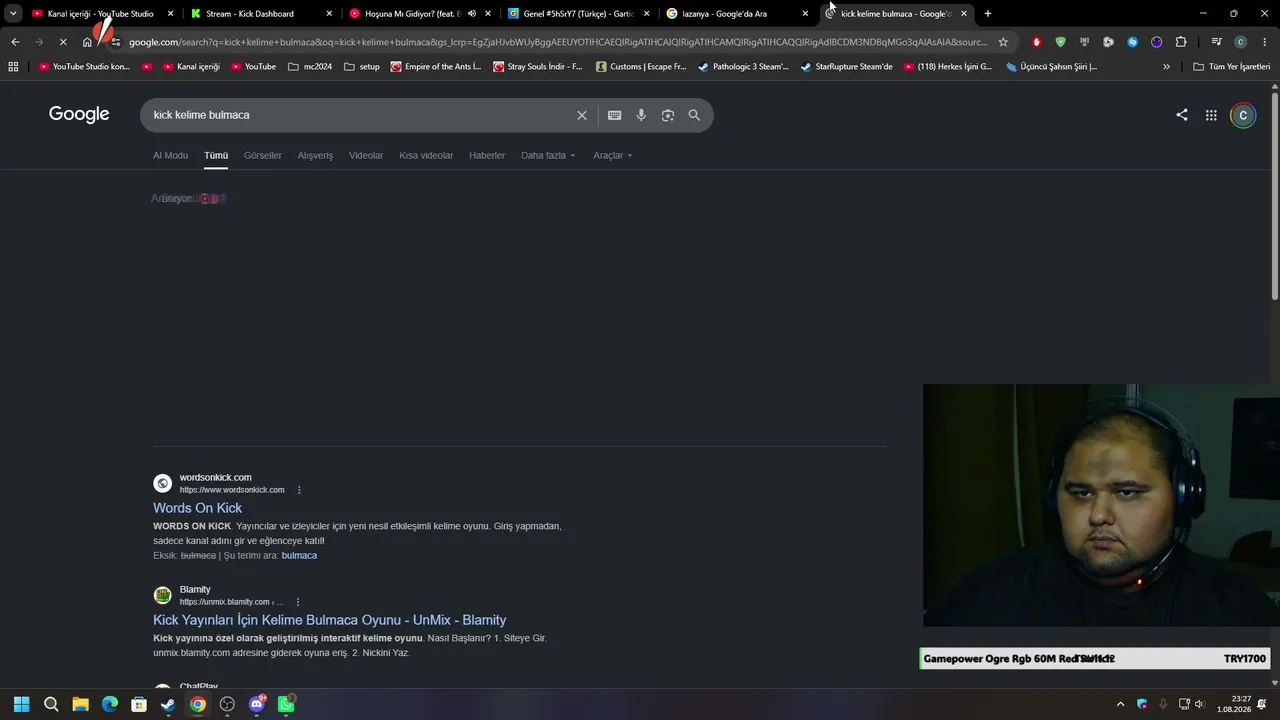Image resolution: width=1280 pixels, height=720 pixels.
Task: Open the StarRupture Steam'de bookmark
Action: tap(846, 67)
